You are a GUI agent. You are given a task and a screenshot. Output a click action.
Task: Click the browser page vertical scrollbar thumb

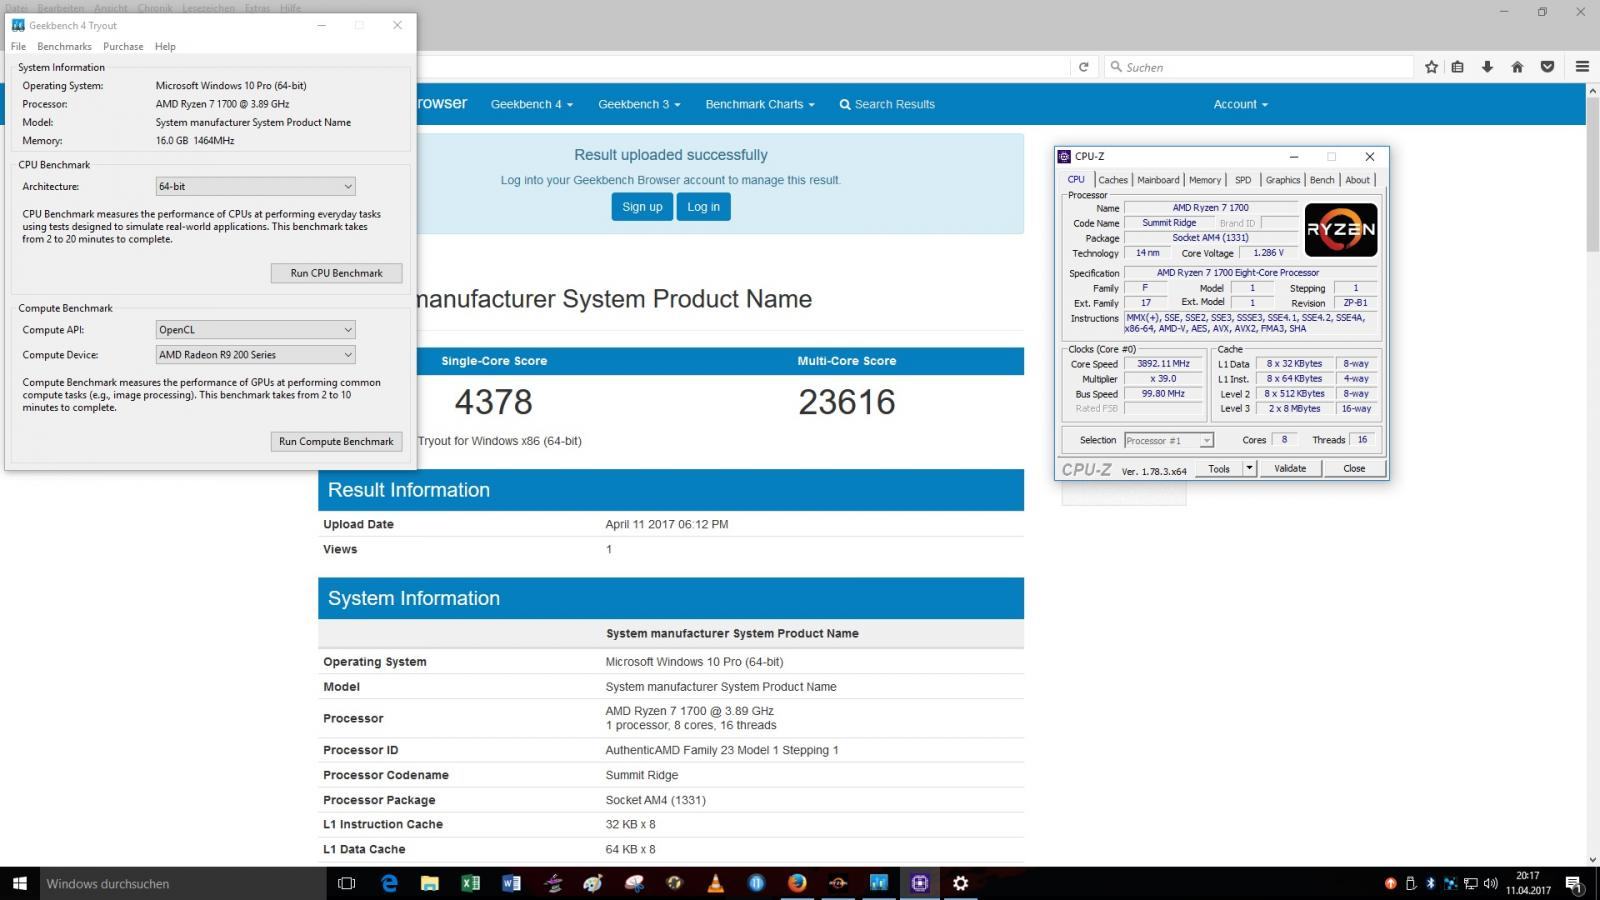[1593, 172]
